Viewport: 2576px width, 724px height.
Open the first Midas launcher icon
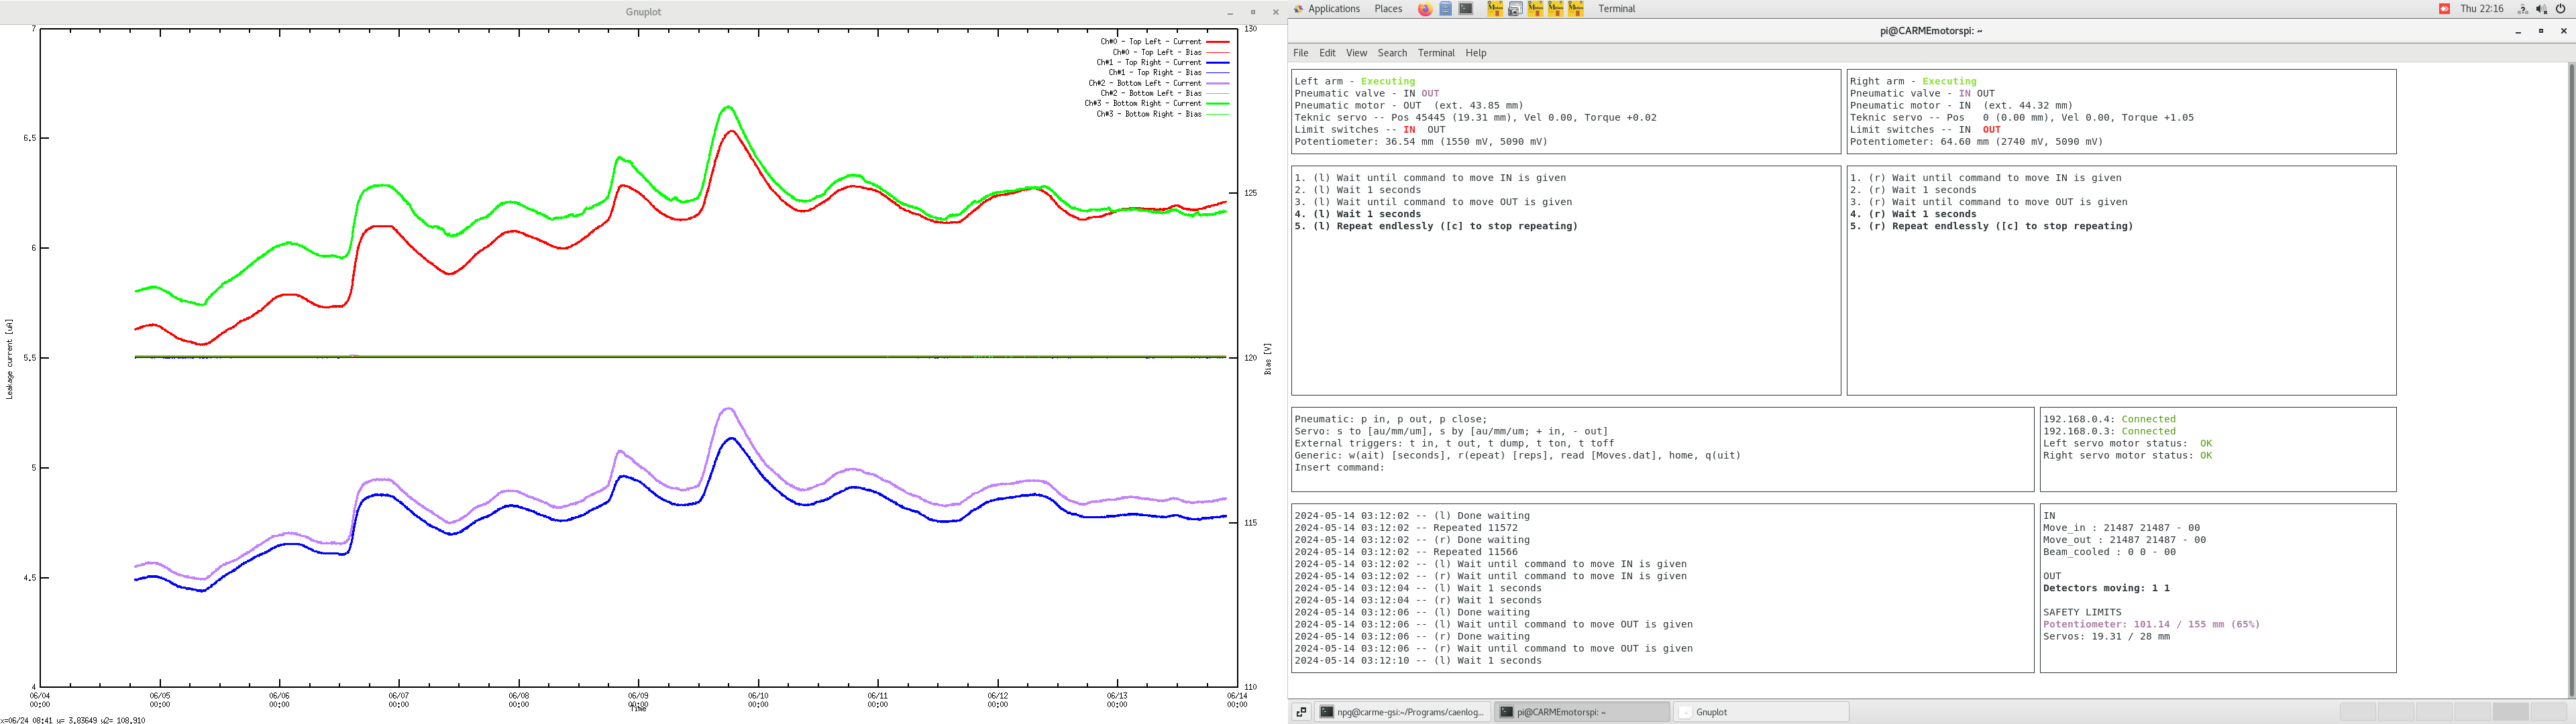1495,9
